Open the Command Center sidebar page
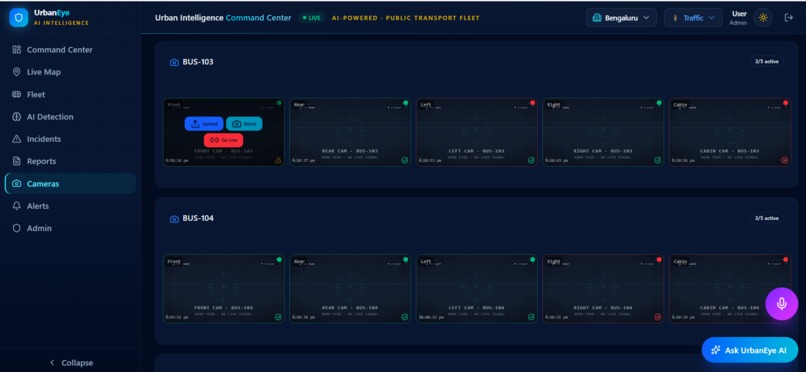Image resolution: width=806 pixels, height=372 pixels. [70, 50]
